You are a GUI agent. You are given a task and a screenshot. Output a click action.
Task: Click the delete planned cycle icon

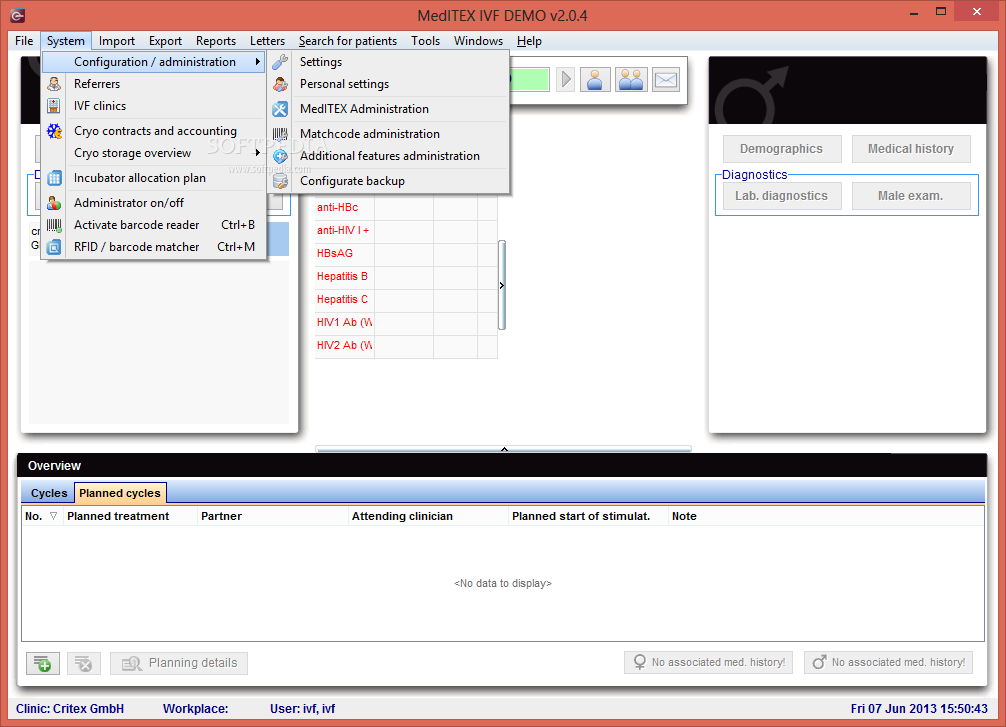point(83,663)
